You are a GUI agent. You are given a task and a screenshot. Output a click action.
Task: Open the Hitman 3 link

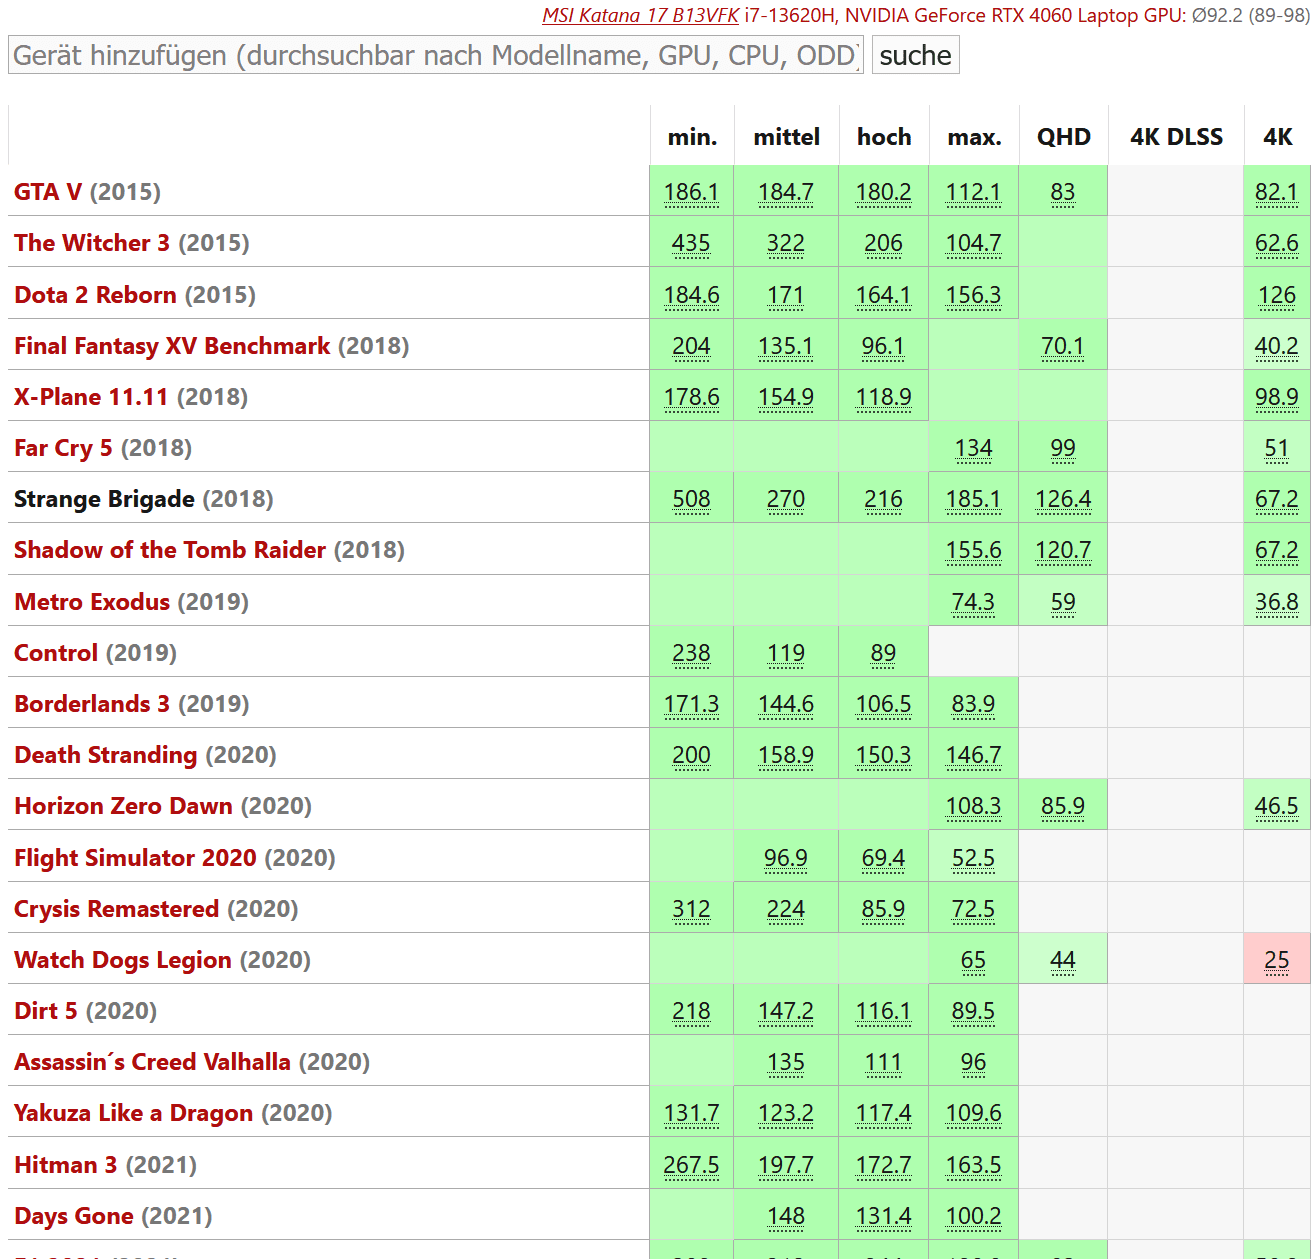(65, 1165)
